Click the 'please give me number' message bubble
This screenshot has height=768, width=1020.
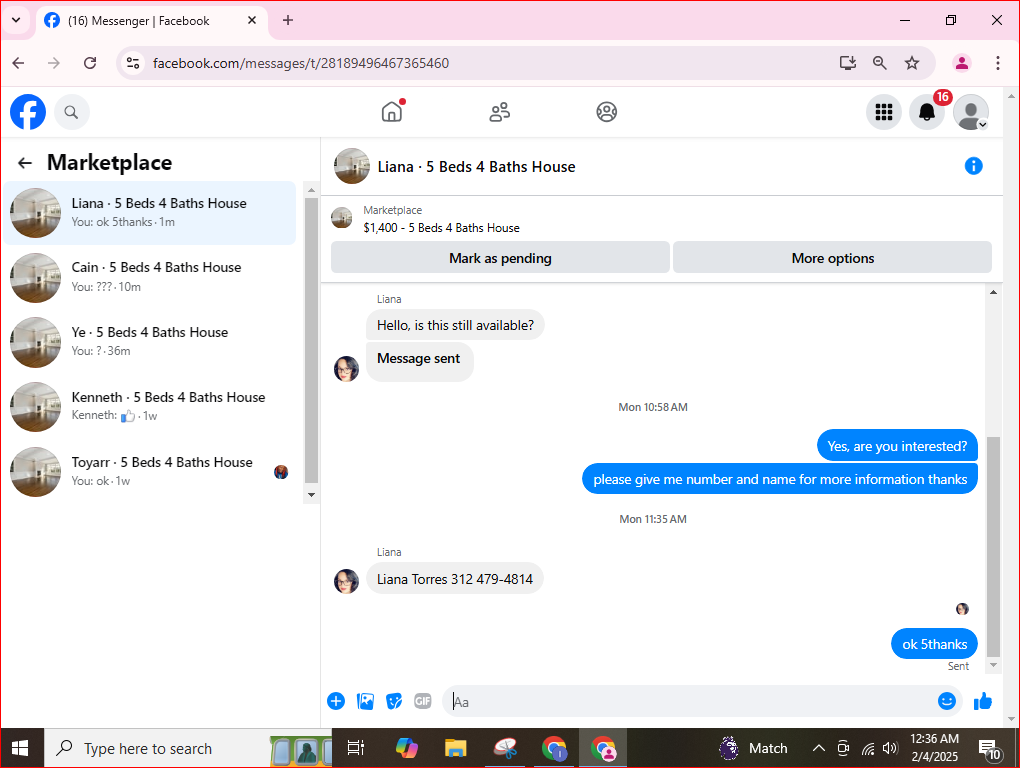(x=780, y=479)
